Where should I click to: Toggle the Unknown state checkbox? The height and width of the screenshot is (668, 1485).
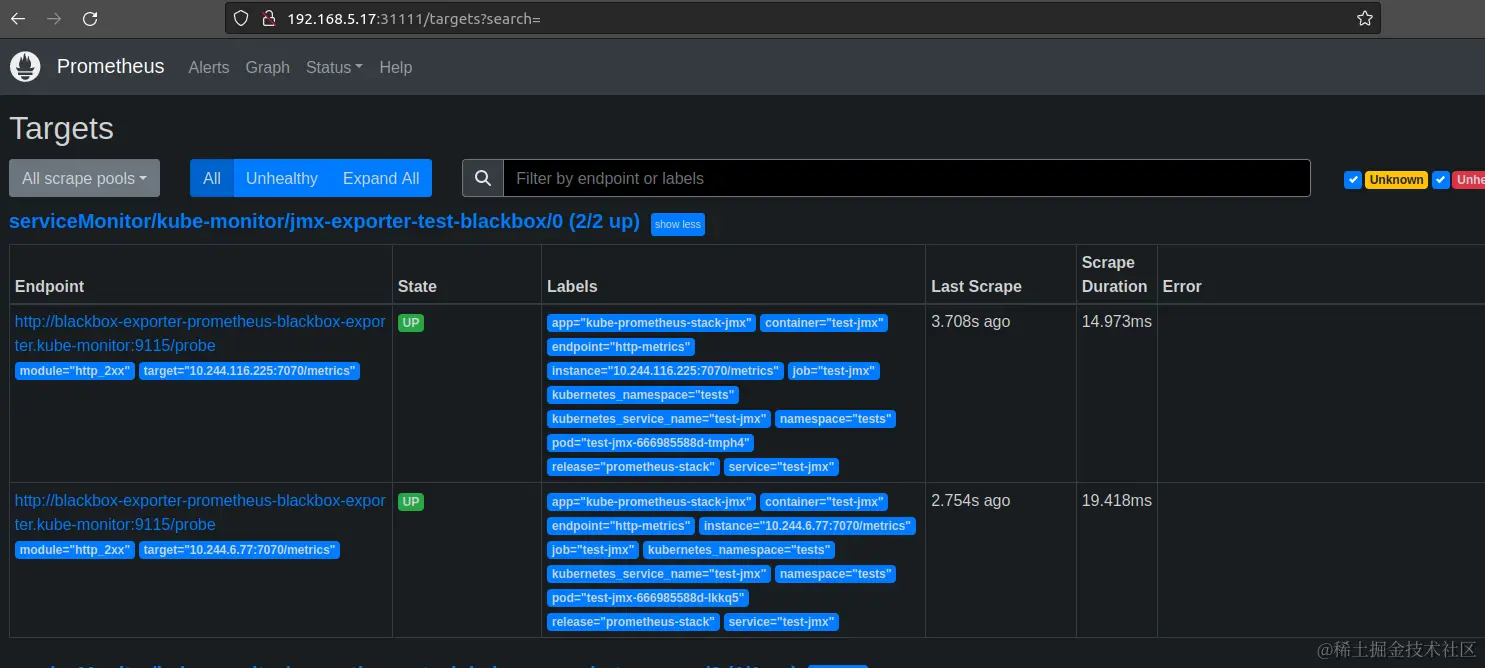tap(1353, 180)
